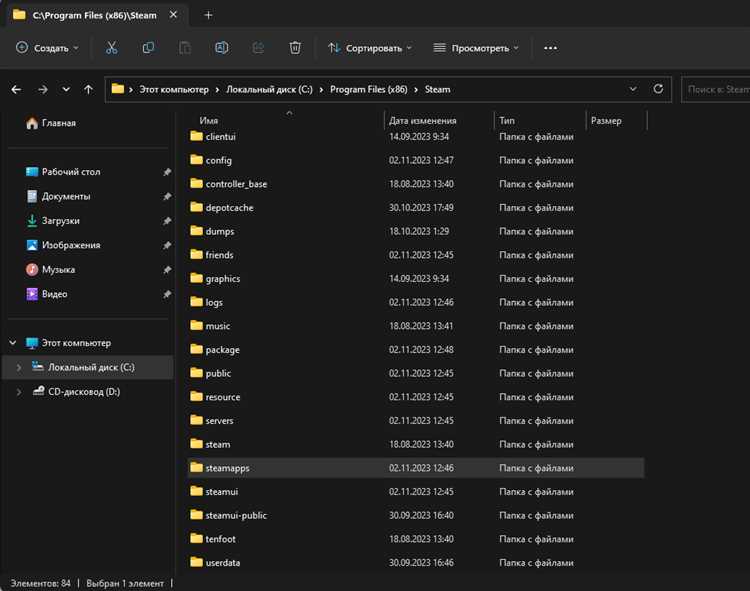Collapse the Этот компьютер tree node
The width and height of the screenshot is (750, 591).
click(13, 343)
